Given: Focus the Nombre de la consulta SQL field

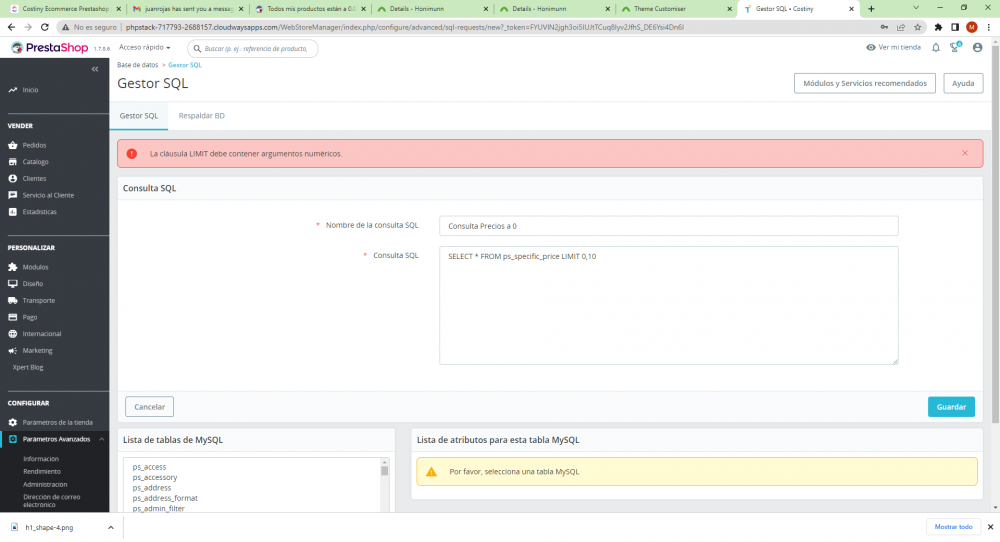Looking at the screenshot, I should click(x=668, y=226).
